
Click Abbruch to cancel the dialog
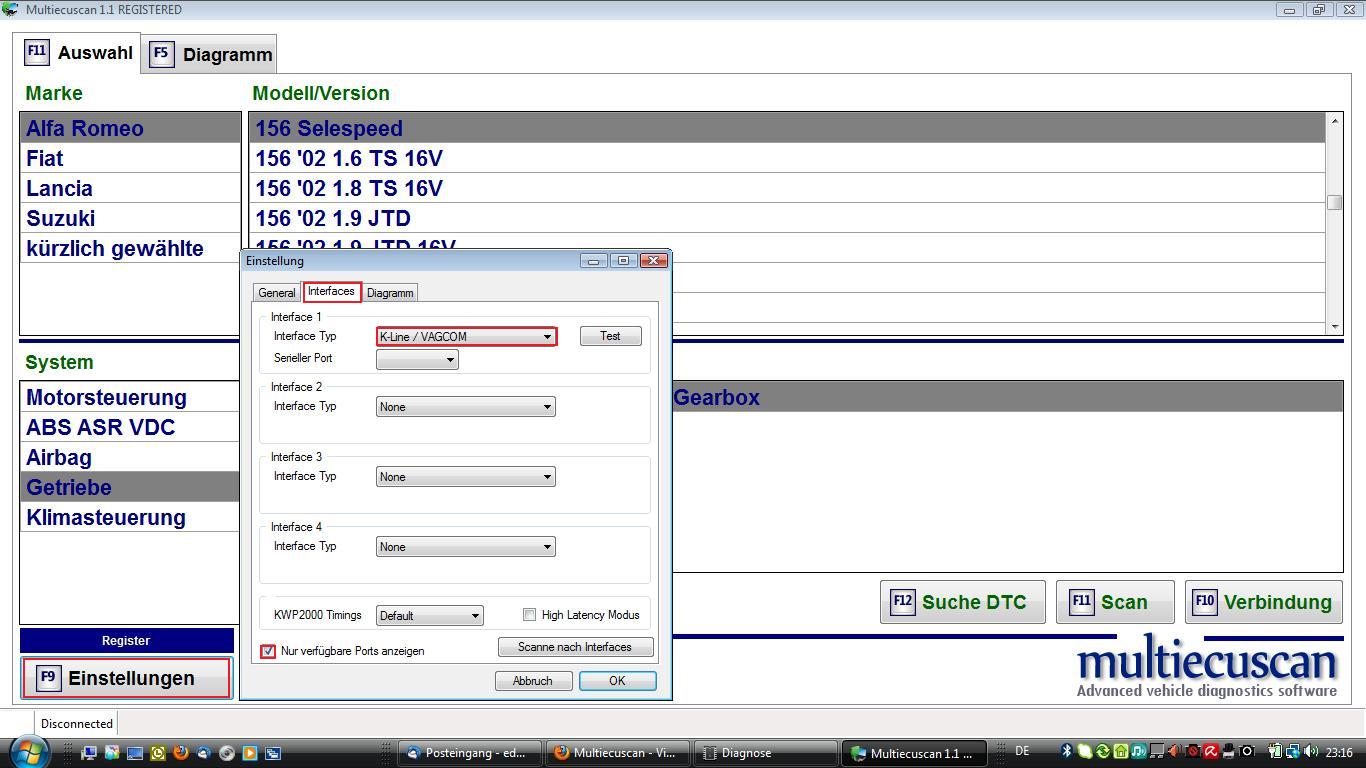click(533, 681)
